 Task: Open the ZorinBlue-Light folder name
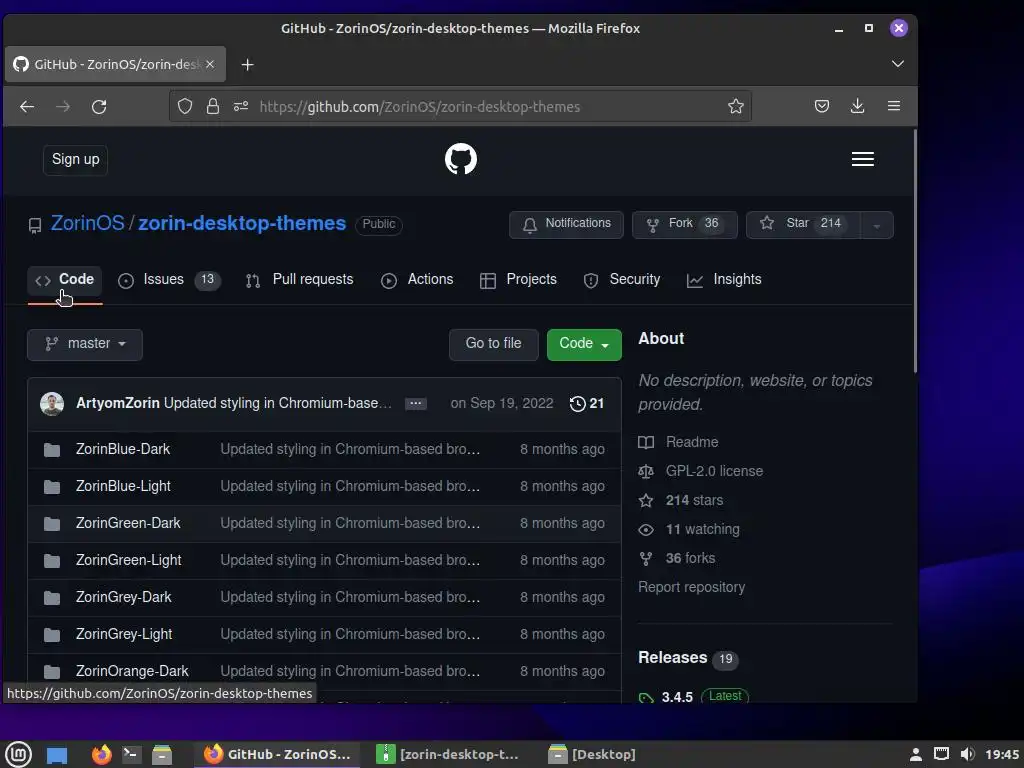click(123, 487)
